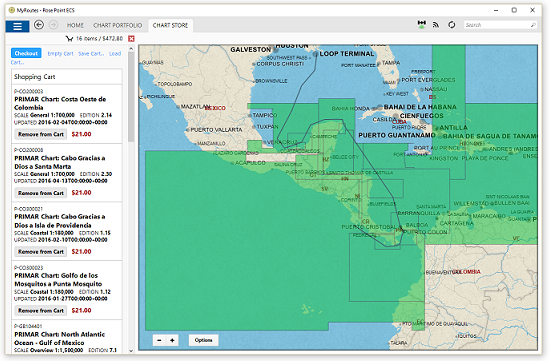
Task: Go back with the back arrow
Action: [39, 25]
